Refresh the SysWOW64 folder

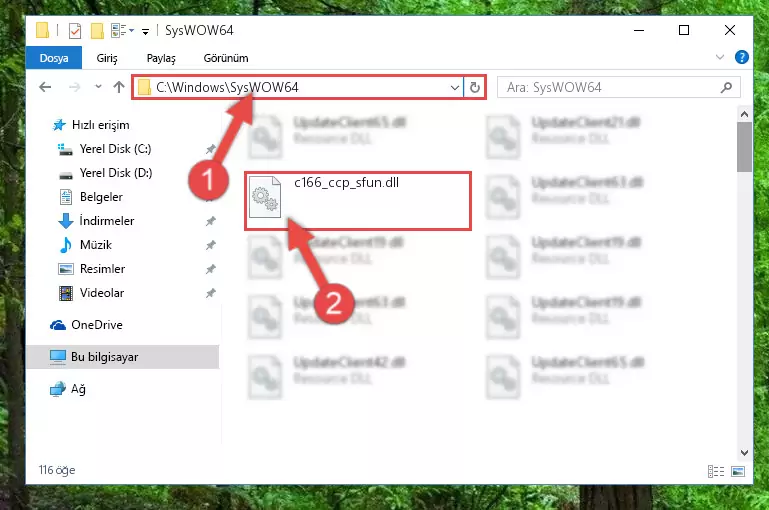click(474, 87)
